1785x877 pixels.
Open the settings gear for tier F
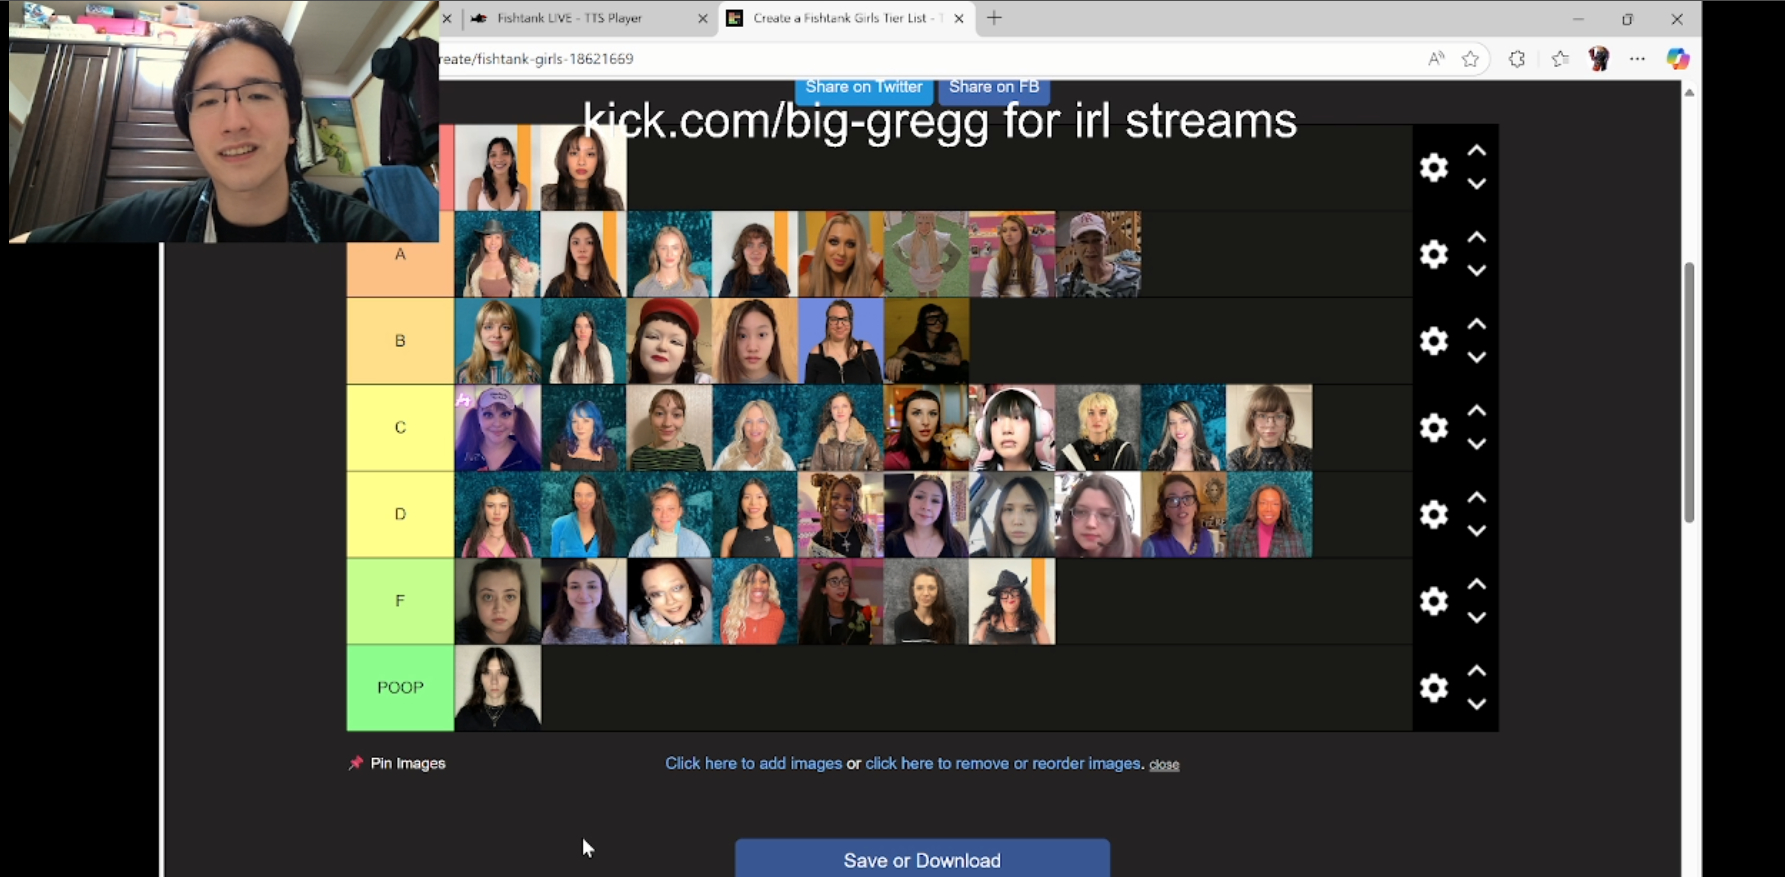pyautogui.click(x=1434, y=601)
